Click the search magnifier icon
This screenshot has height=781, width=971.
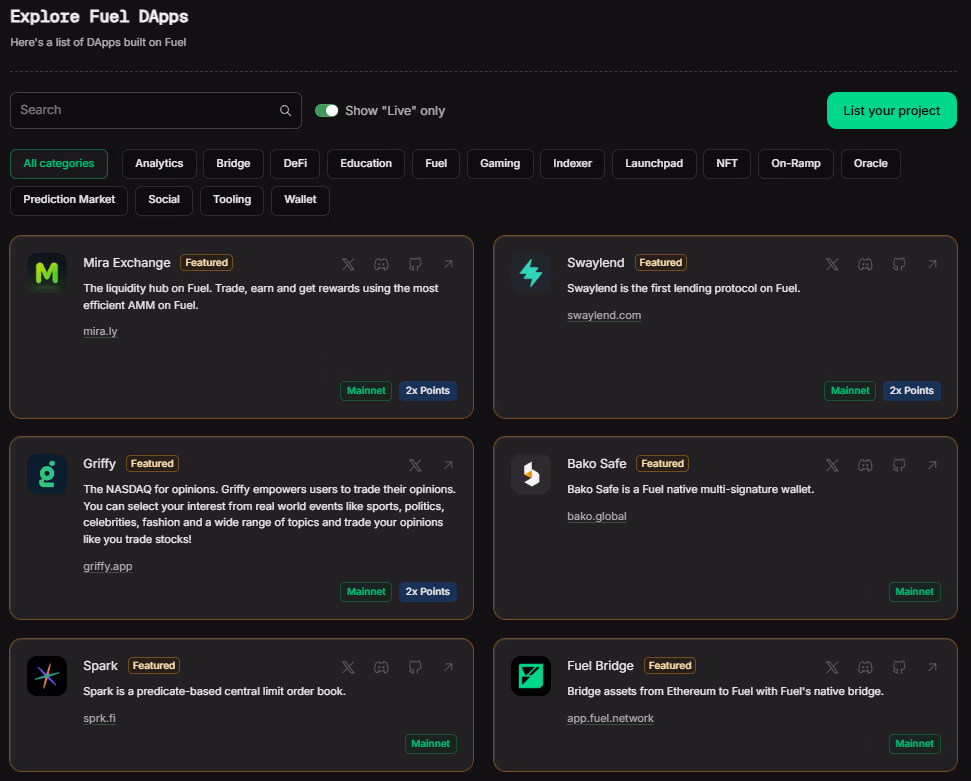coord(286,111)
